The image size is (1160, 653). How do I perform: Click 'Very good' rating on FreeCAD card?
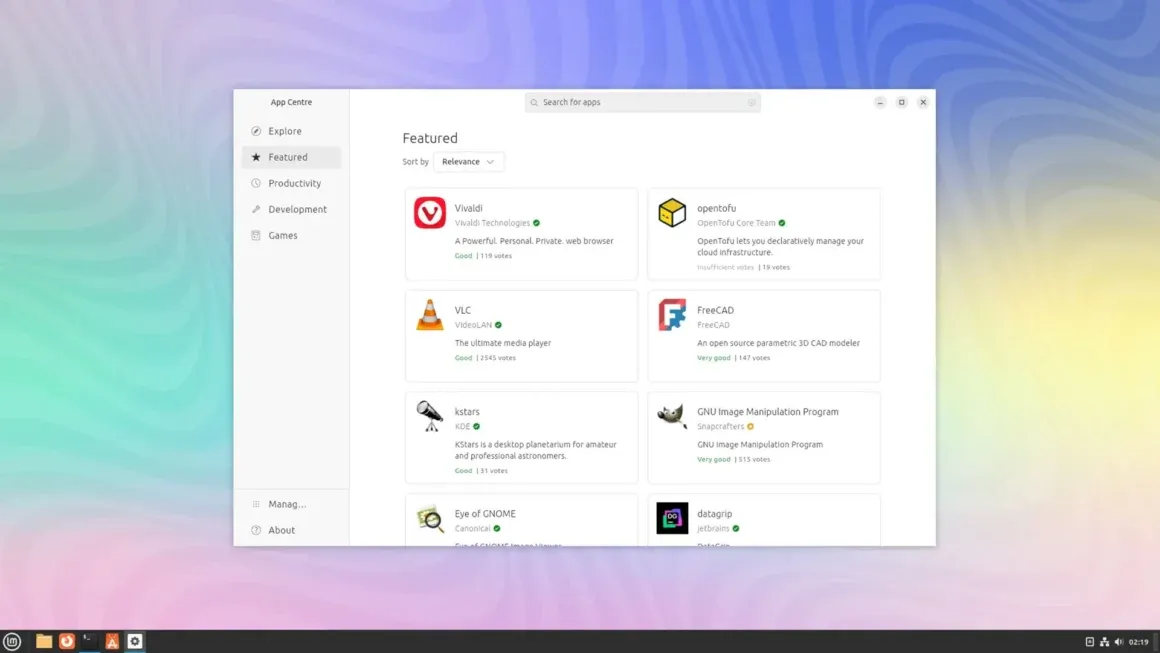coord(713,357)
